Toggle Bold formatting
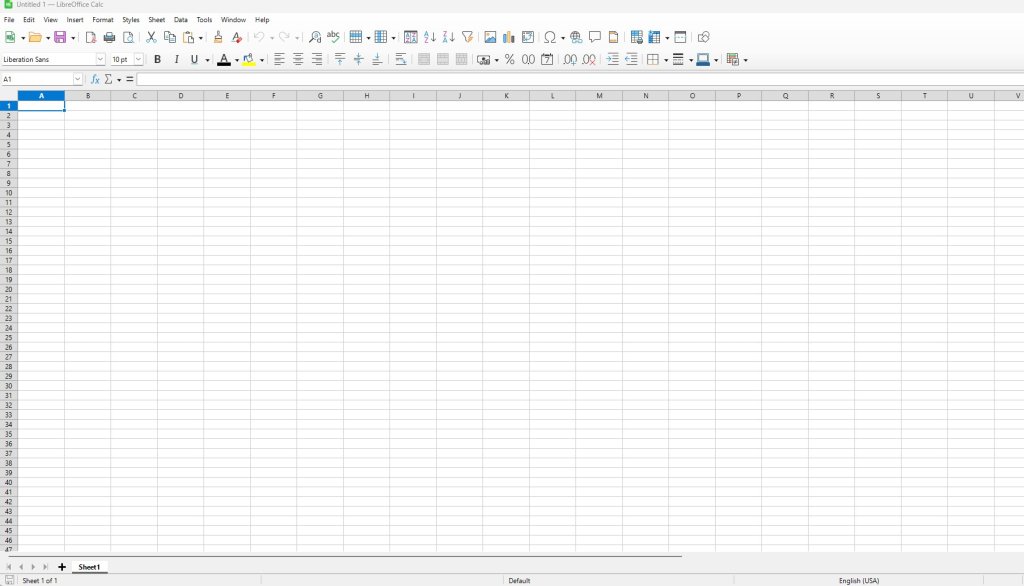The image size is (1024, 586). (x=157, y=59)
